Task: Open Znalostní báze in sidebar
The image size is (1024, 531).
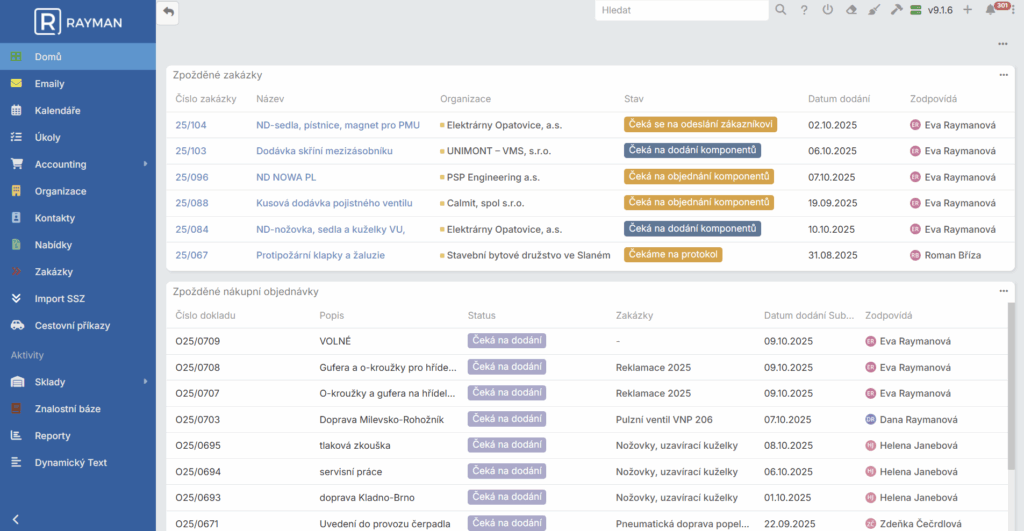Action: 67,408
